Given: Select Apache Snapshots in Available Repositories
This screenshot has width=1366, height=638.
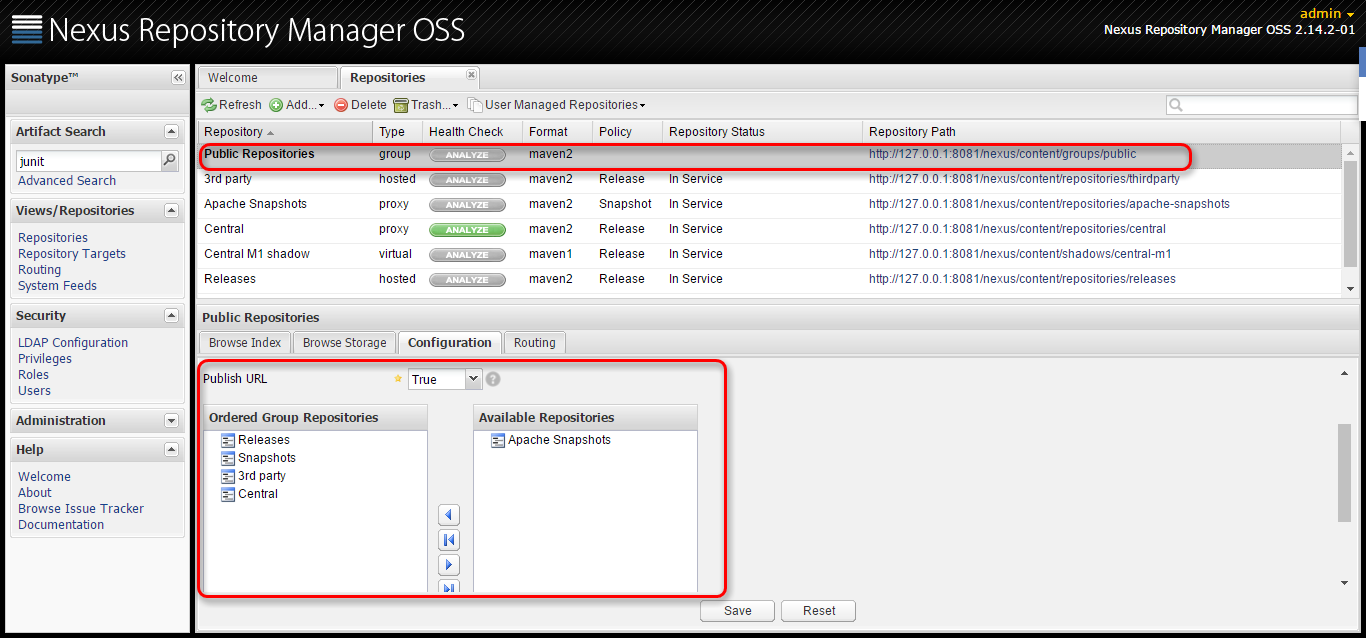Looking at the screenshot, I should tap(559, 440).
